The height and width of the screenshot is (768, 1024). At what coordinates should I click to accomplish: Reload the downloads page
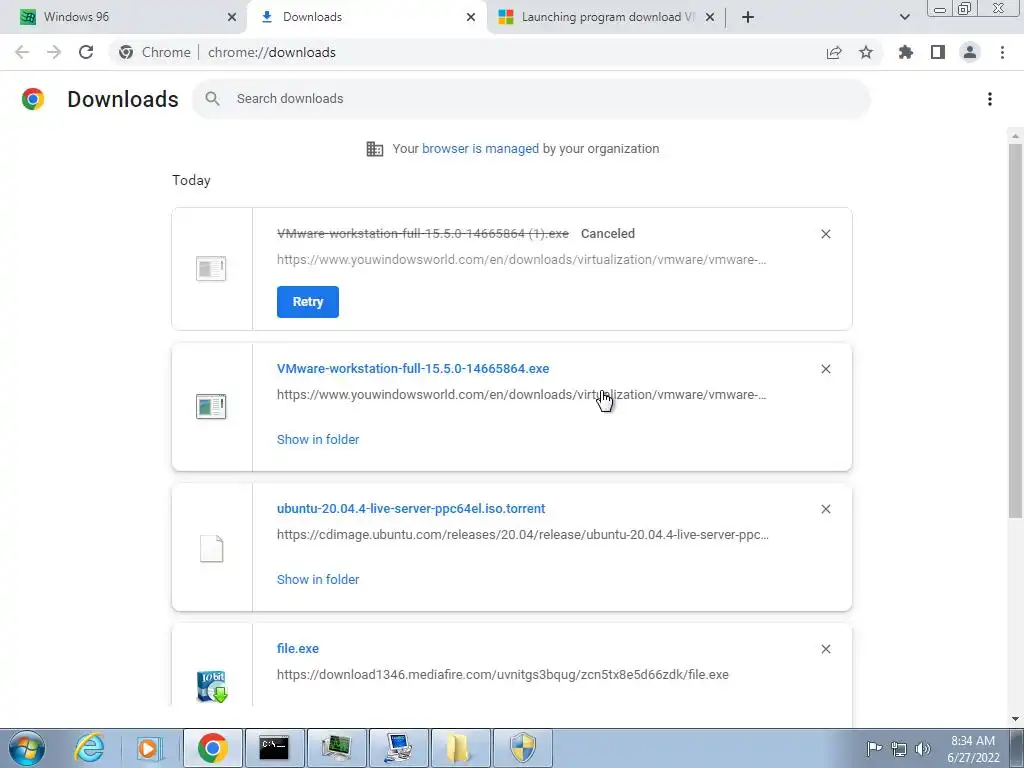[86, 52]
